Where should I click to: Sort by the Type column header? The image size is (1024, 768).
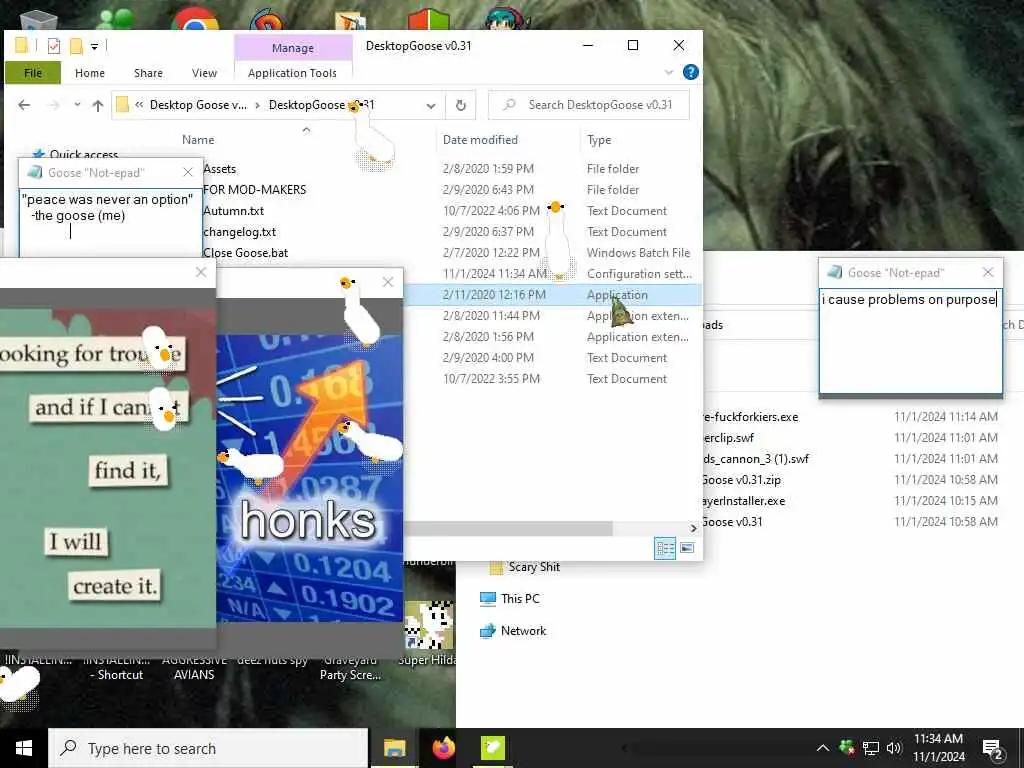tap(599, 140)
